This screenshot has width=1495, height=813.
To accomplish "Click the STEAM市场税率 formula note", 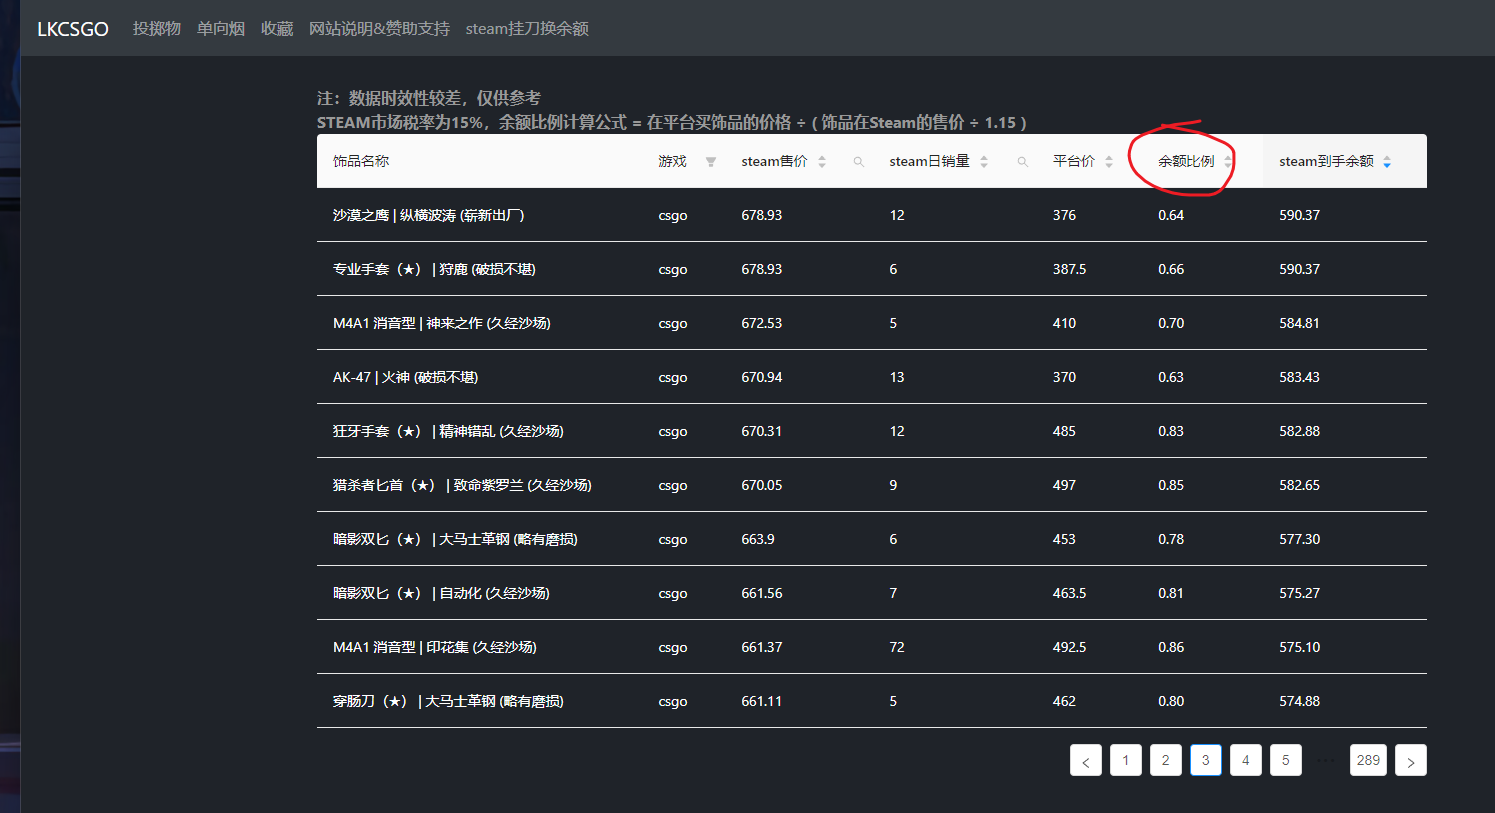I will (x=672, y=122).
